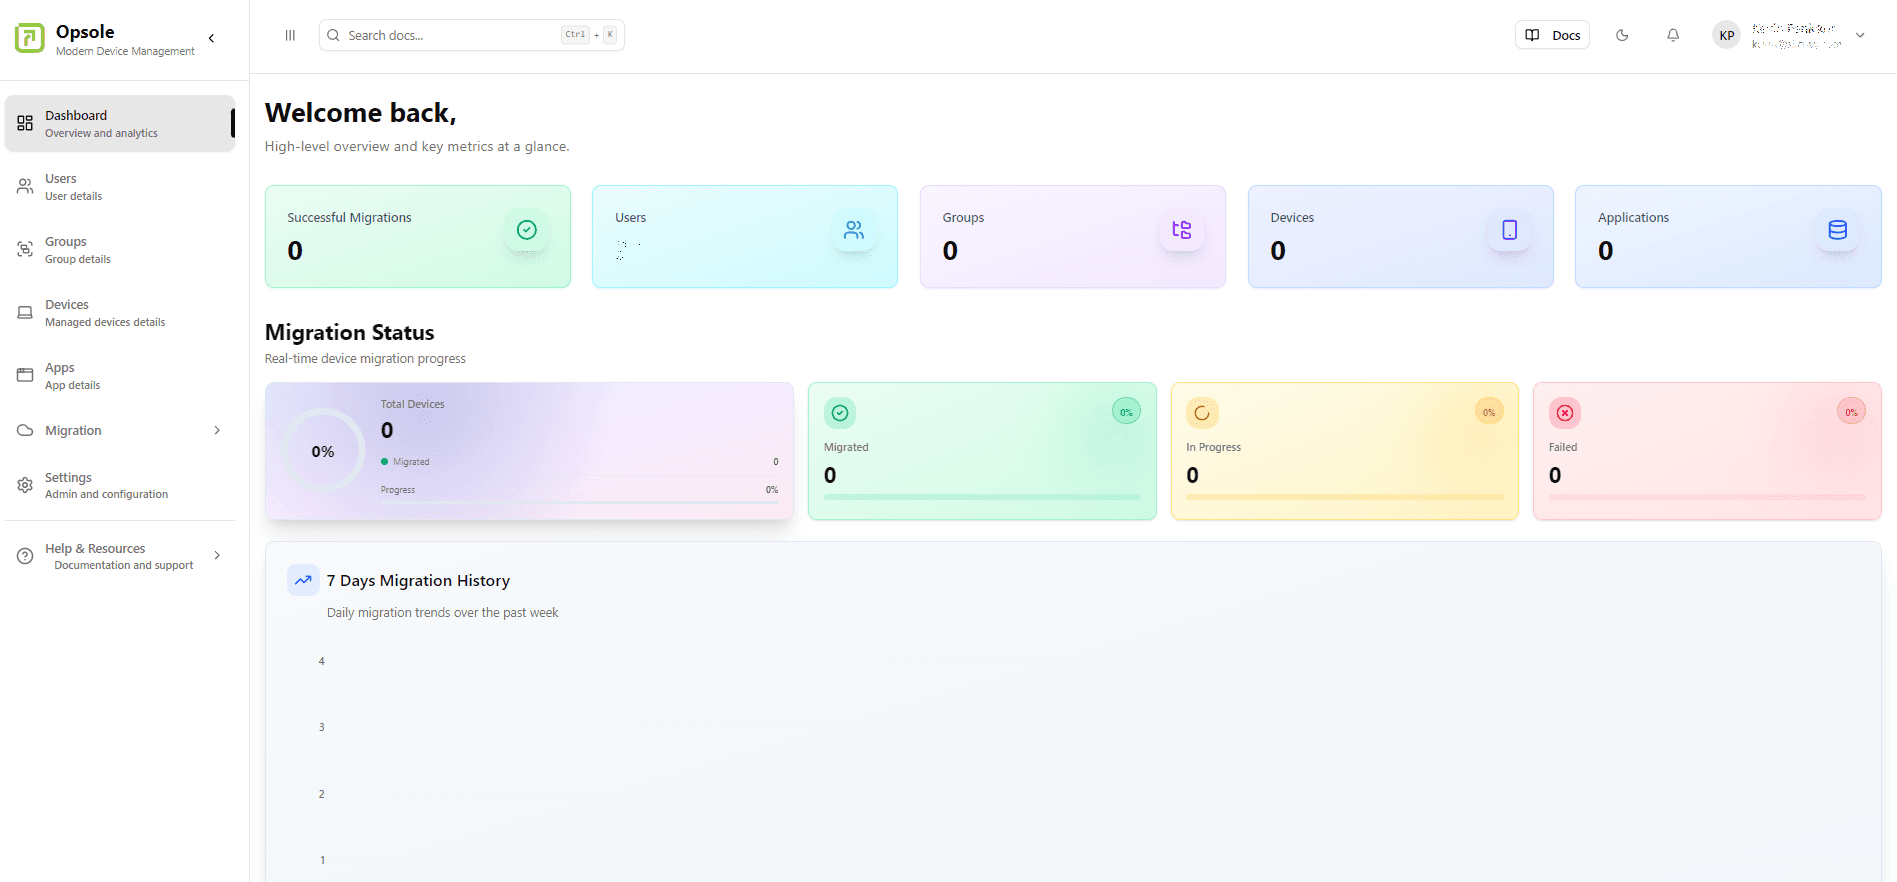
Task: Click the Help question mark icon
Action: click(x=25, y=556)
